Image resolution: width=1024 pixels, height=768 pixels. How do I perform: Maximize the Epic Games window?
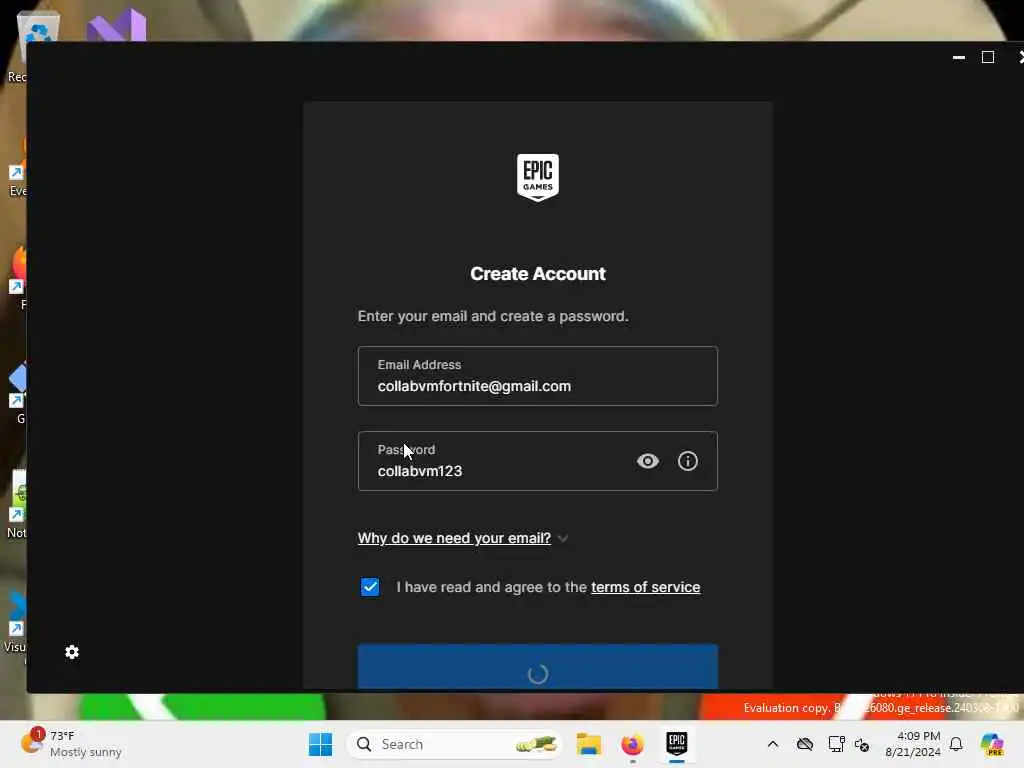[988, 57]
